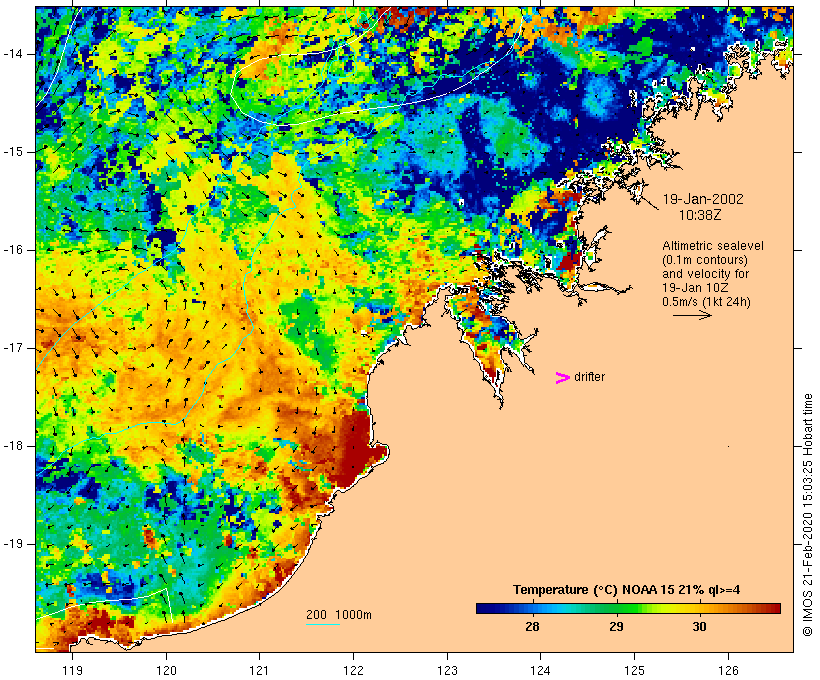Screen dimensions: 820x680
Task: Click the 'drifter' legend label
Action: pyautogui.click(x=589, y=377)
